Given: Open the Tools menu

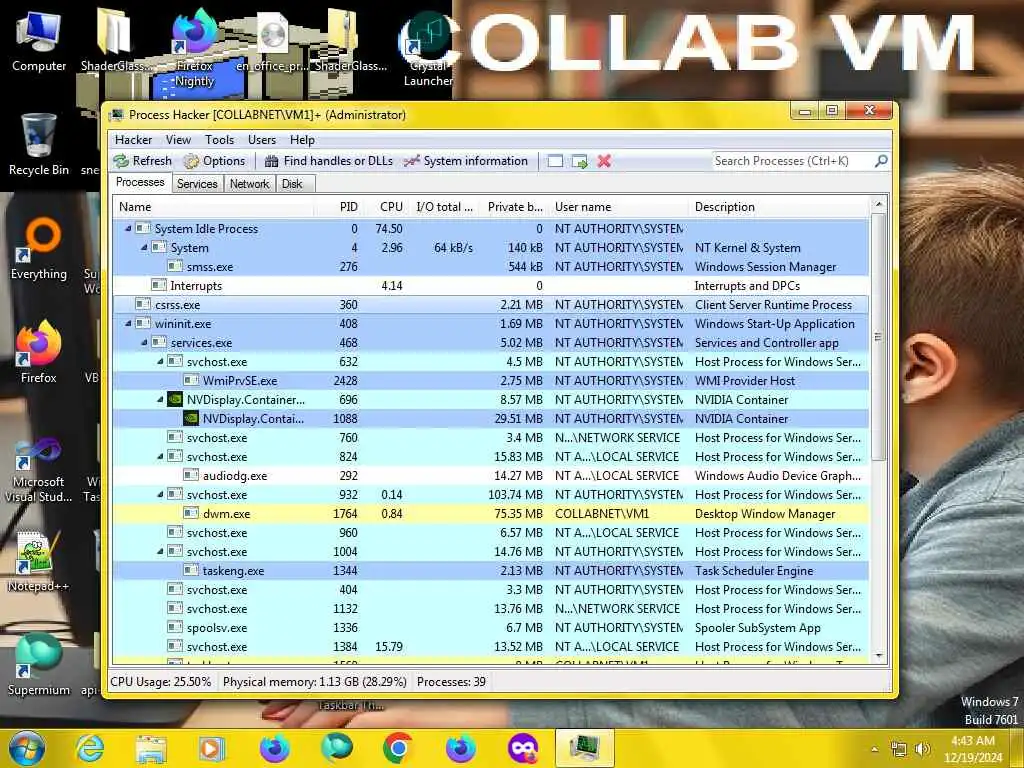Looking at the screenshot, I should coord(219,140).
